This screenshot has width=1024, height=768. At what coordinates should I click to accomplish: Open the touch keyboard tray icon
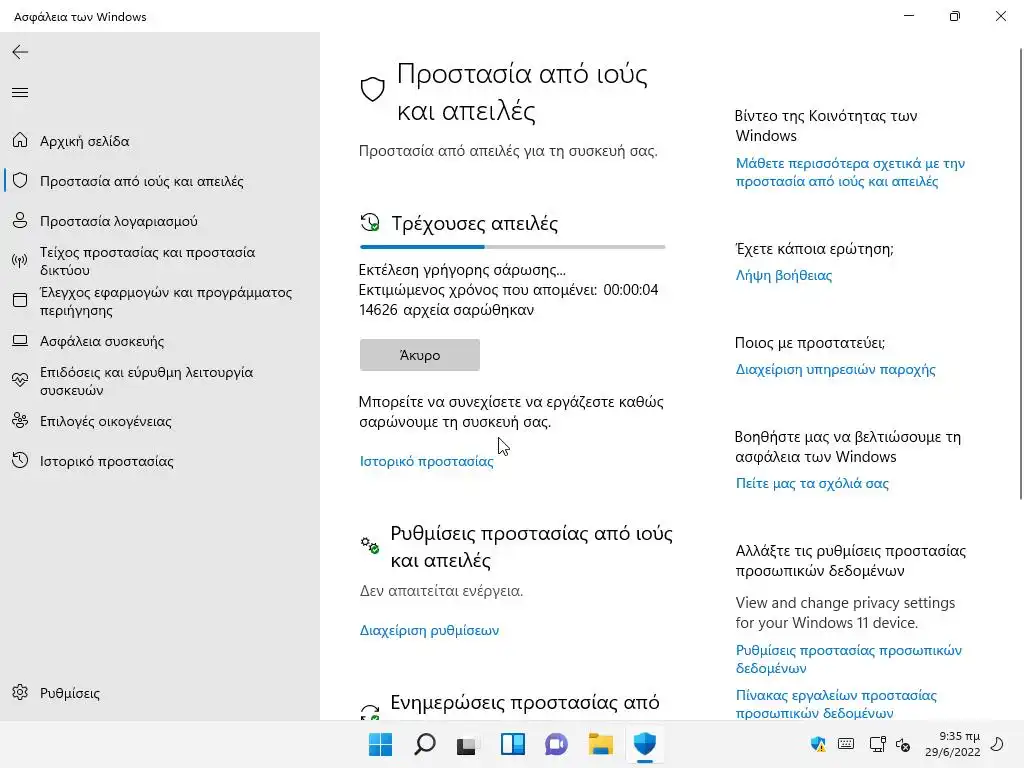(846, 744)
